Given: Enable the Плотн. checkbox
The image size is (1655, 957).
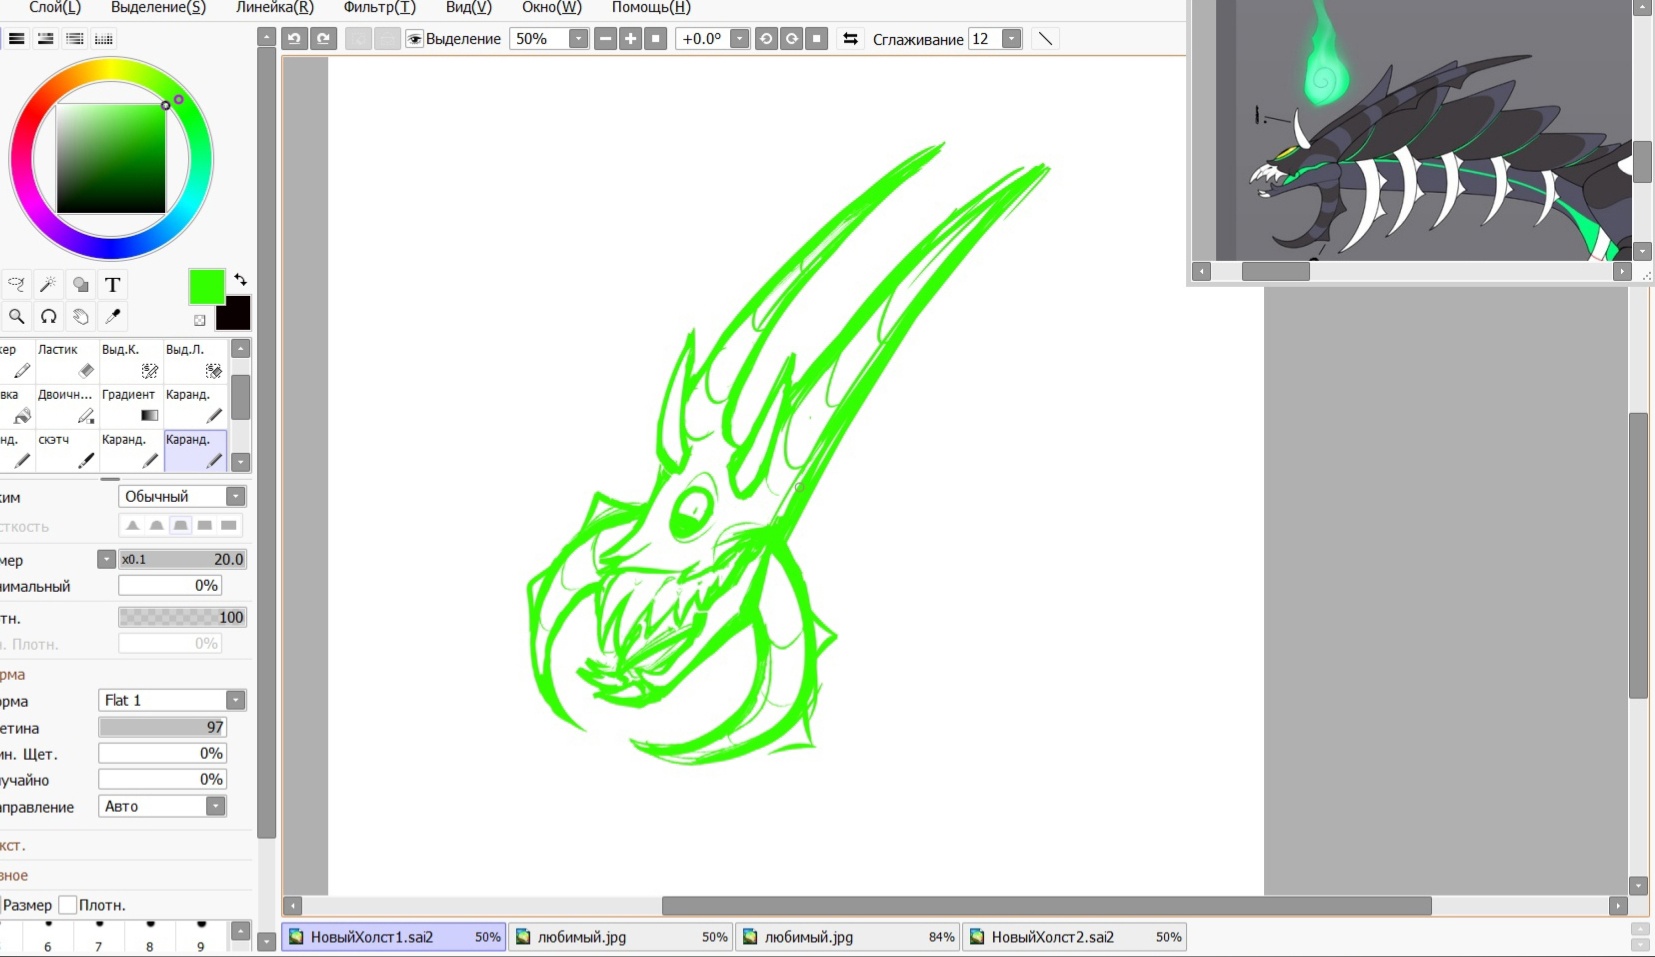Looking at the screenshot, I should point(68,905).
